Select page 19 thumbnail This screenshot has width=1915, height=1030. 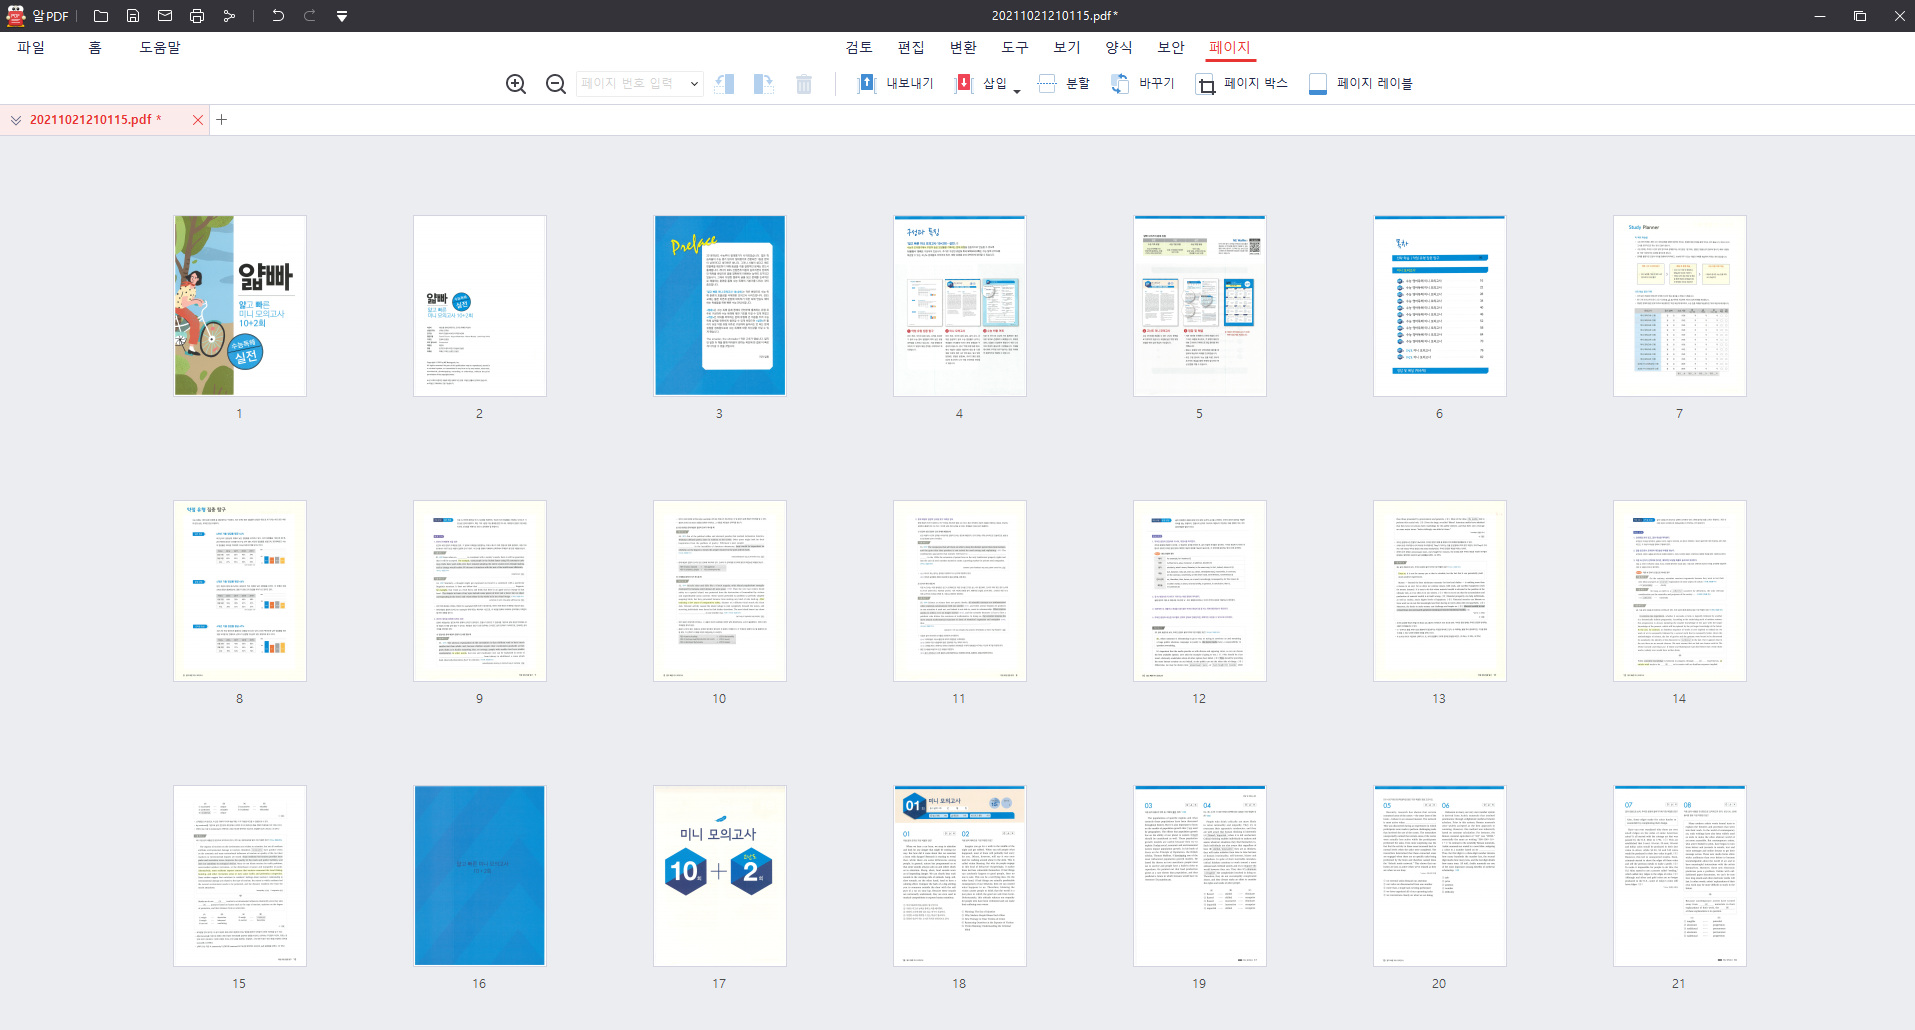coord(1200,876)
